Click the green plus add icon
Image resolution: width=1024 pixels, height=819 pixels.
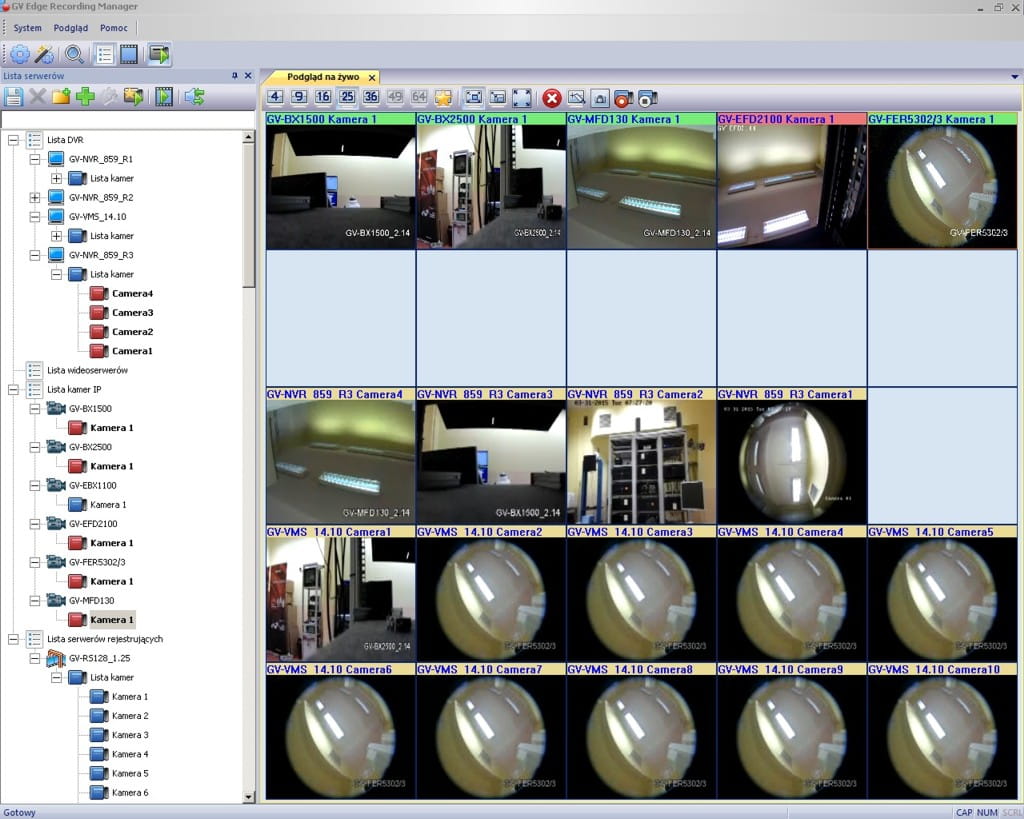pos(86,96)
